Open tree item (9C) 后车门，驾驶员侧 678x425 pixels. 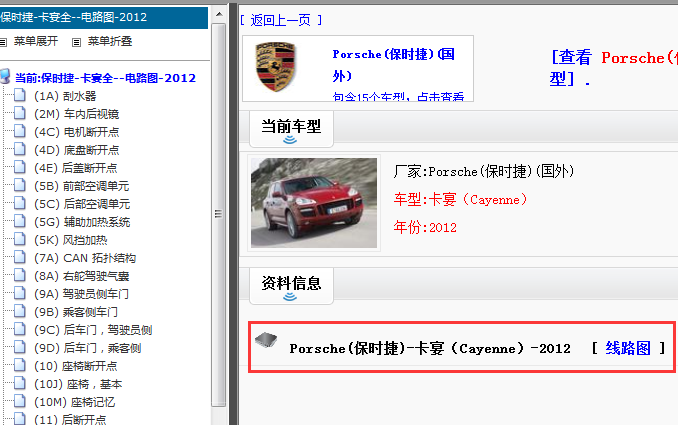pos(93,330)
